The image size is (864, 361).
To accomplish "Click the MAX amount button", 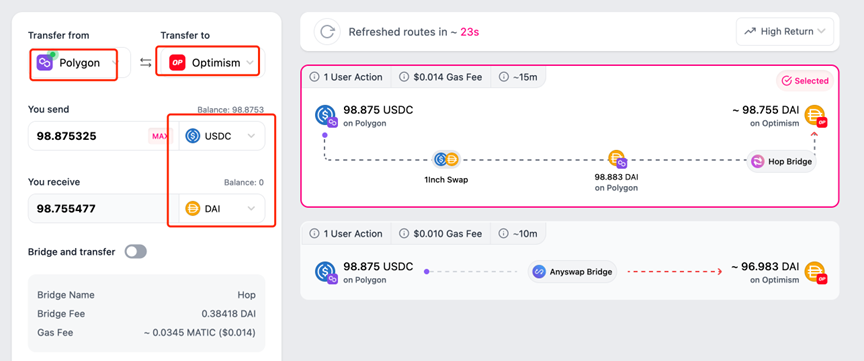I will pos(160,136).
